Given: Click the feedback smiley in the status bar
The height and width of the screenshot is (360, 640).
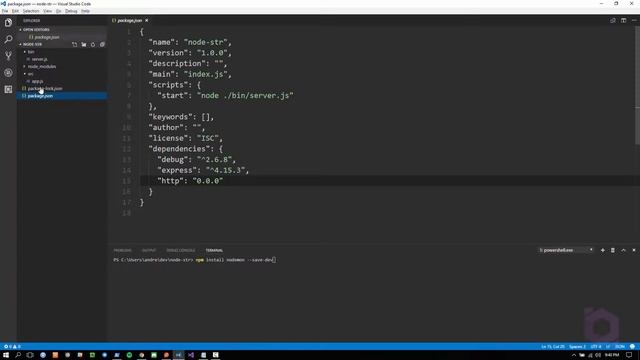Looking at the screenshot, I should pyautogui.click(x=632, y=347).
